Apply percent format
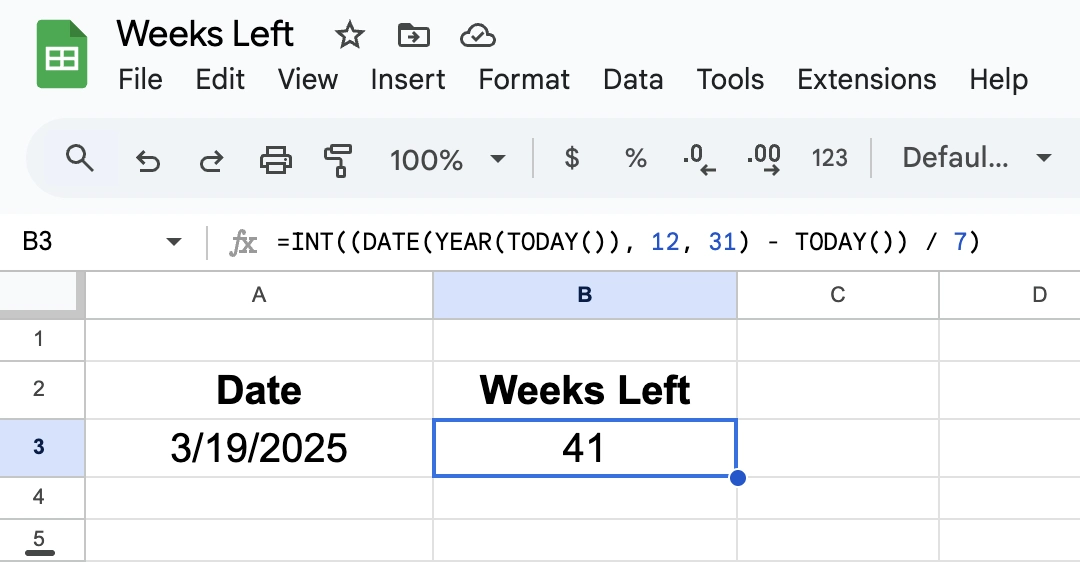The height and width of the screenshot is (562, 1080). 635,158
